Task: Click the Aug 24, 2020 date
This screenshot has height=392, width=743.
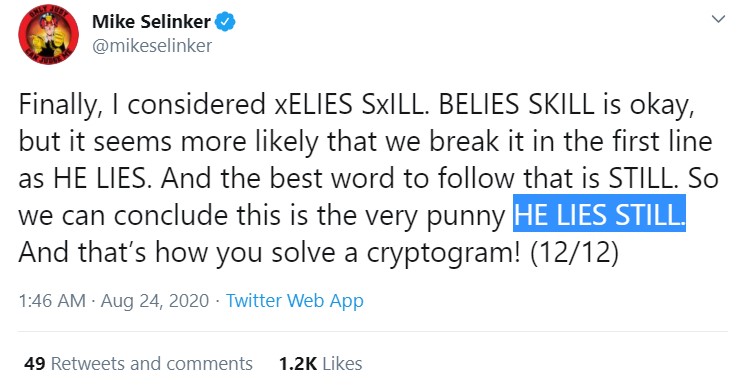Action: click(x=155, y=301)
